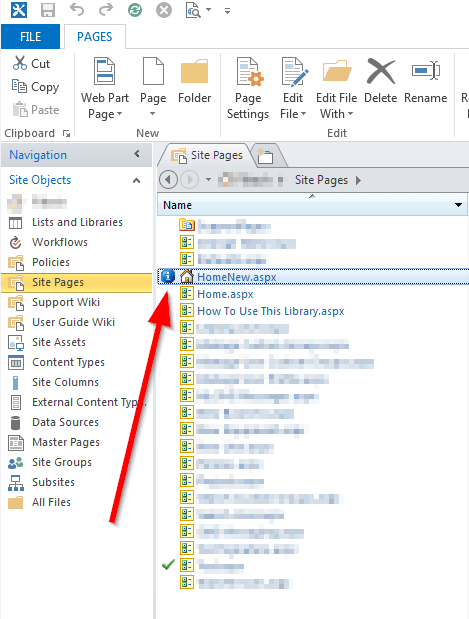469x619 pixels.
Task: Select How To Use This Library.aspx
Action: 271,311
